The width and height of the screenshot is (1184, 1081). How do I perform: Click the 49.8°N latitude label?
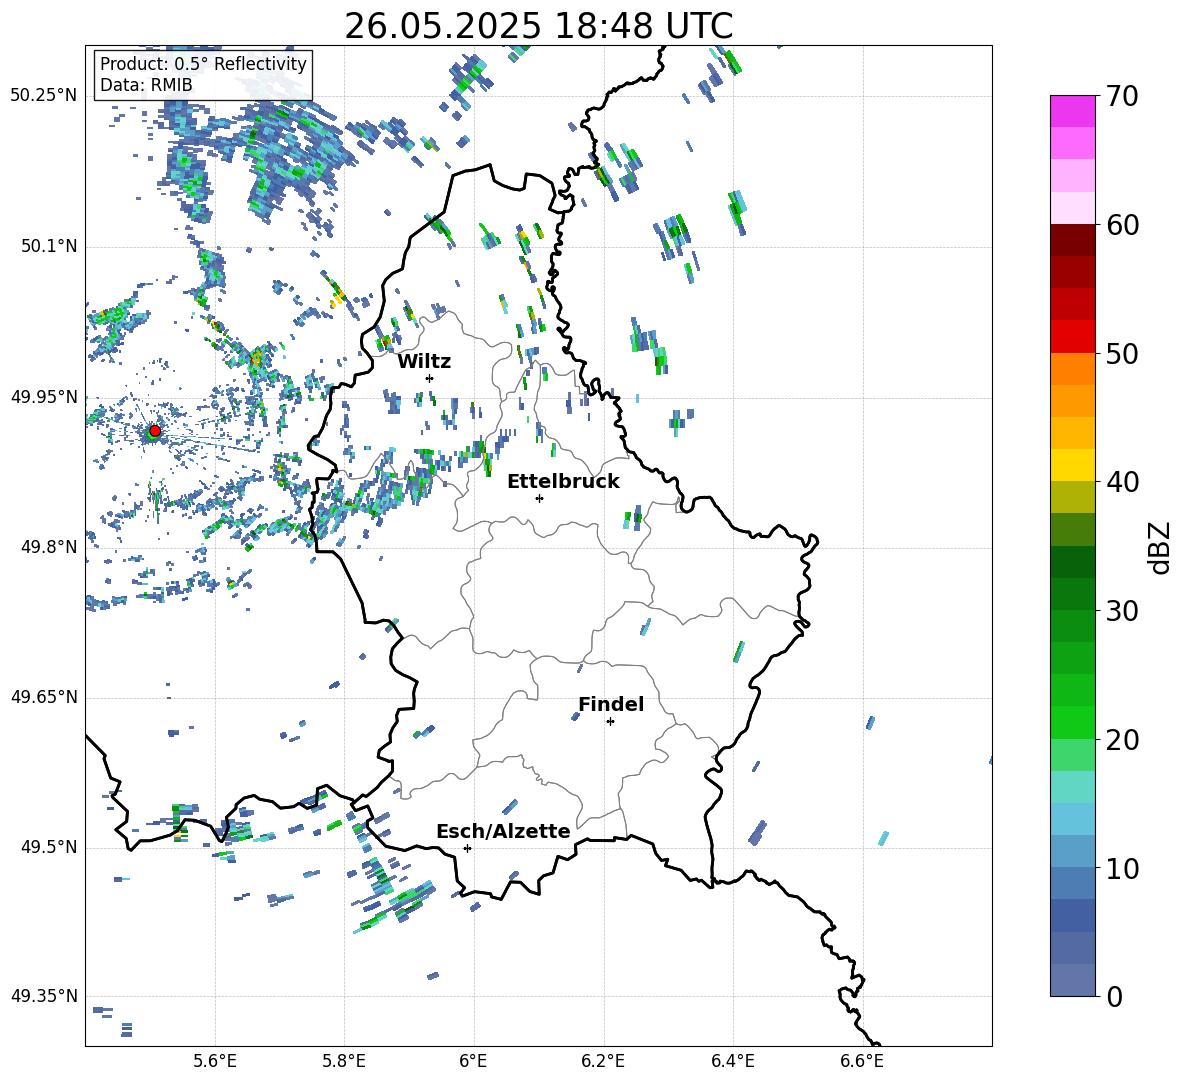pos(49,547)
